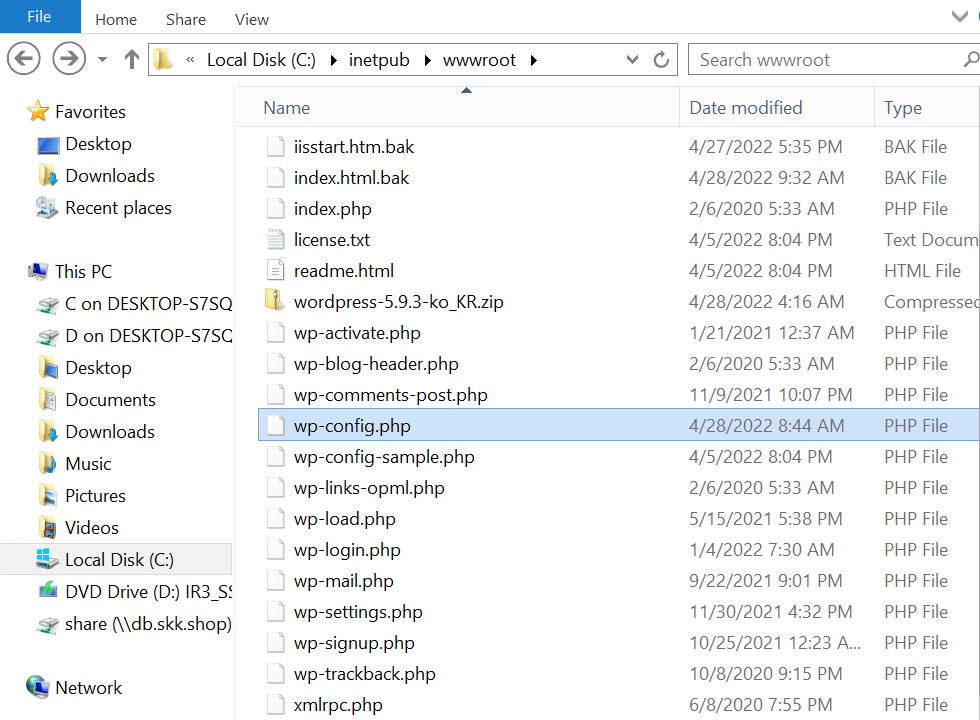980x720 pixels.
Task: Open the Music folder icon
Action: pos(48,463)
